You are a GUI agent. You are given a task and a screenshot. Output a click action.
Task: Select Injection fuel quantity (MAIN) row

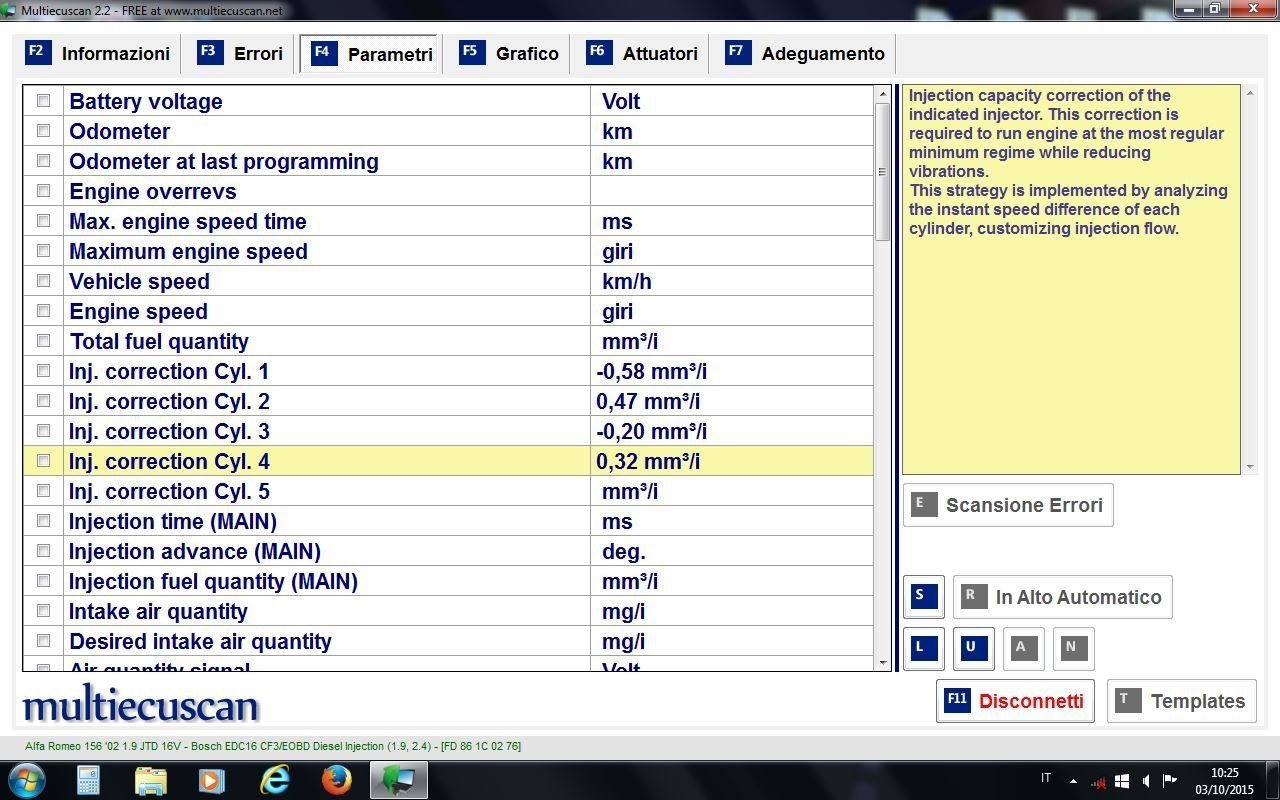tap(448, 581)
